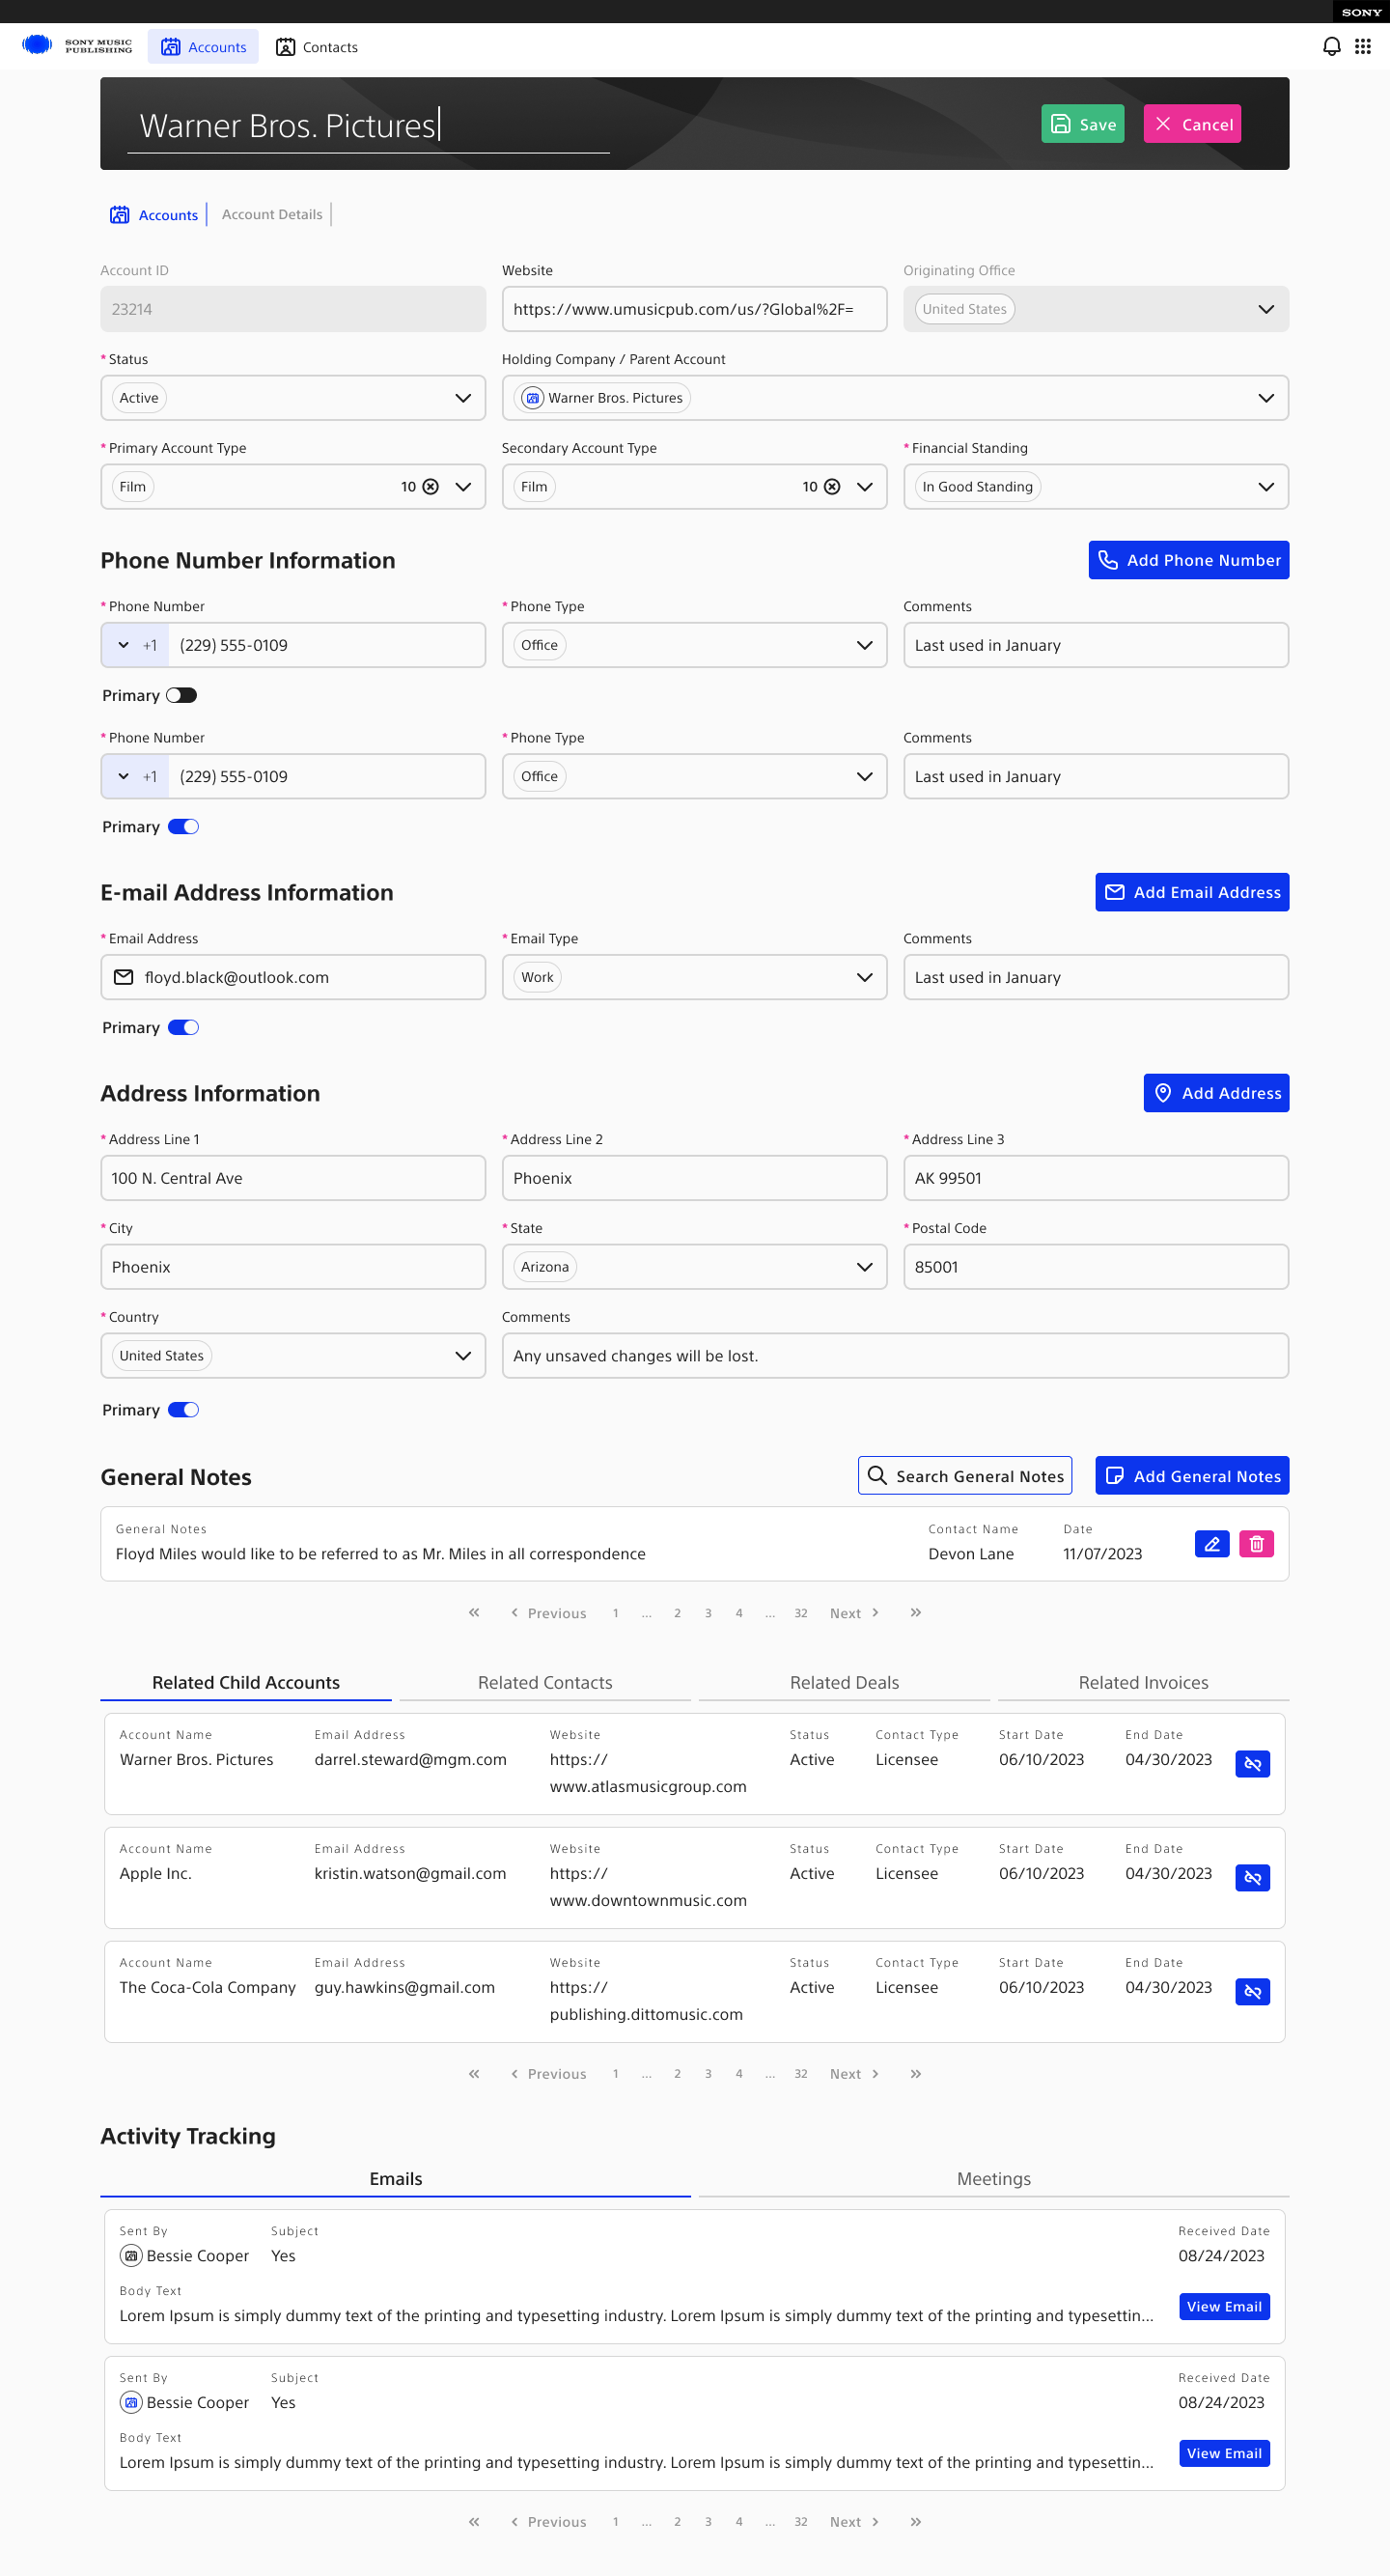Unlink Apple Inc. child account
This screenshot has width=1390, height=2576.
point(1252,1878)
